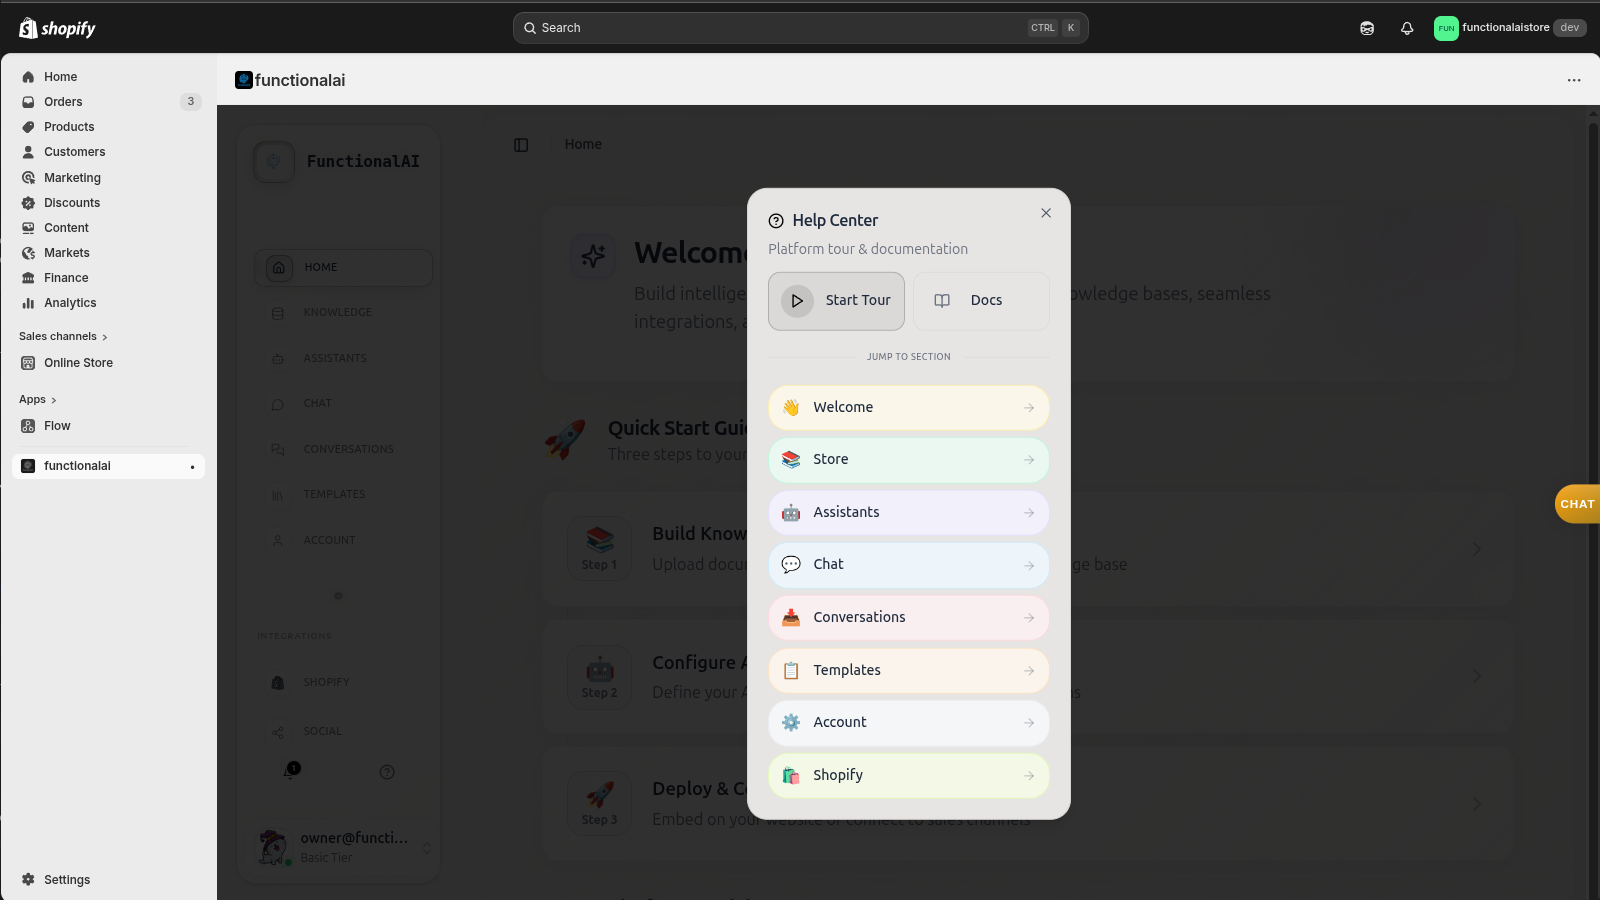Open the notification bell in Shopify header

tap(1406, 27)
